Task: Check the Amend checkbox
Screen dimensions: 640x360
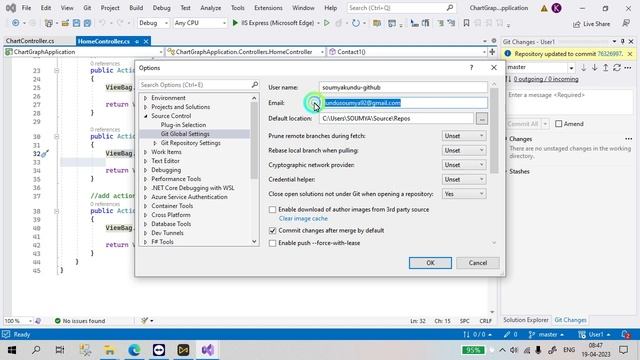Action: tap(558, 124)
